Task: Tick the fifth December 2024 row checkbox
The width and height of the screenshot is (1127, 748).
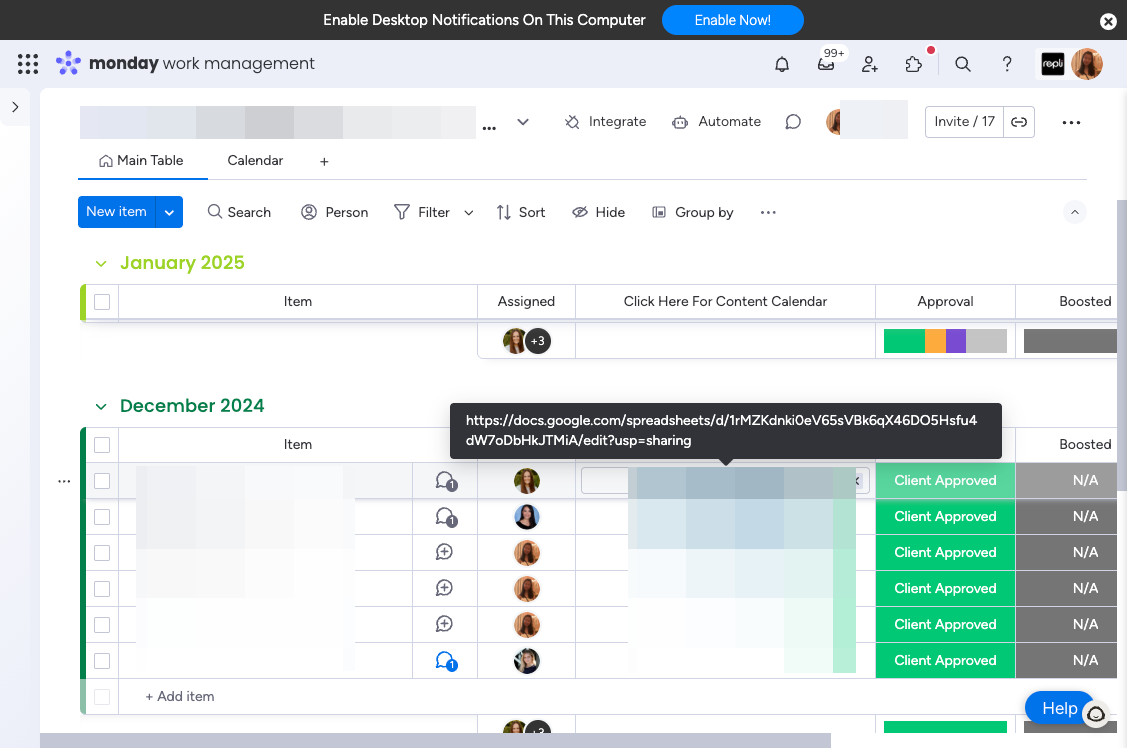Action: tap(102, 624)
